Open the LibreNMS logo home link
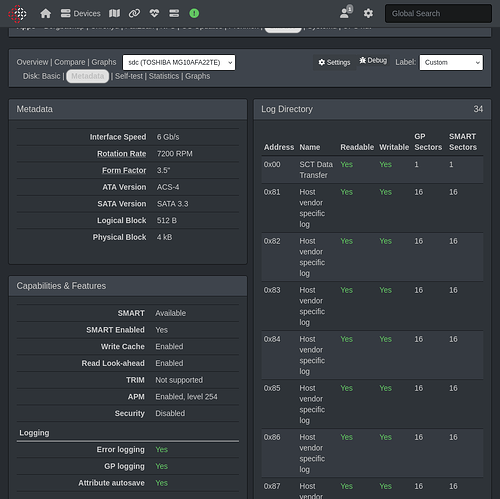 click(17, 14)
